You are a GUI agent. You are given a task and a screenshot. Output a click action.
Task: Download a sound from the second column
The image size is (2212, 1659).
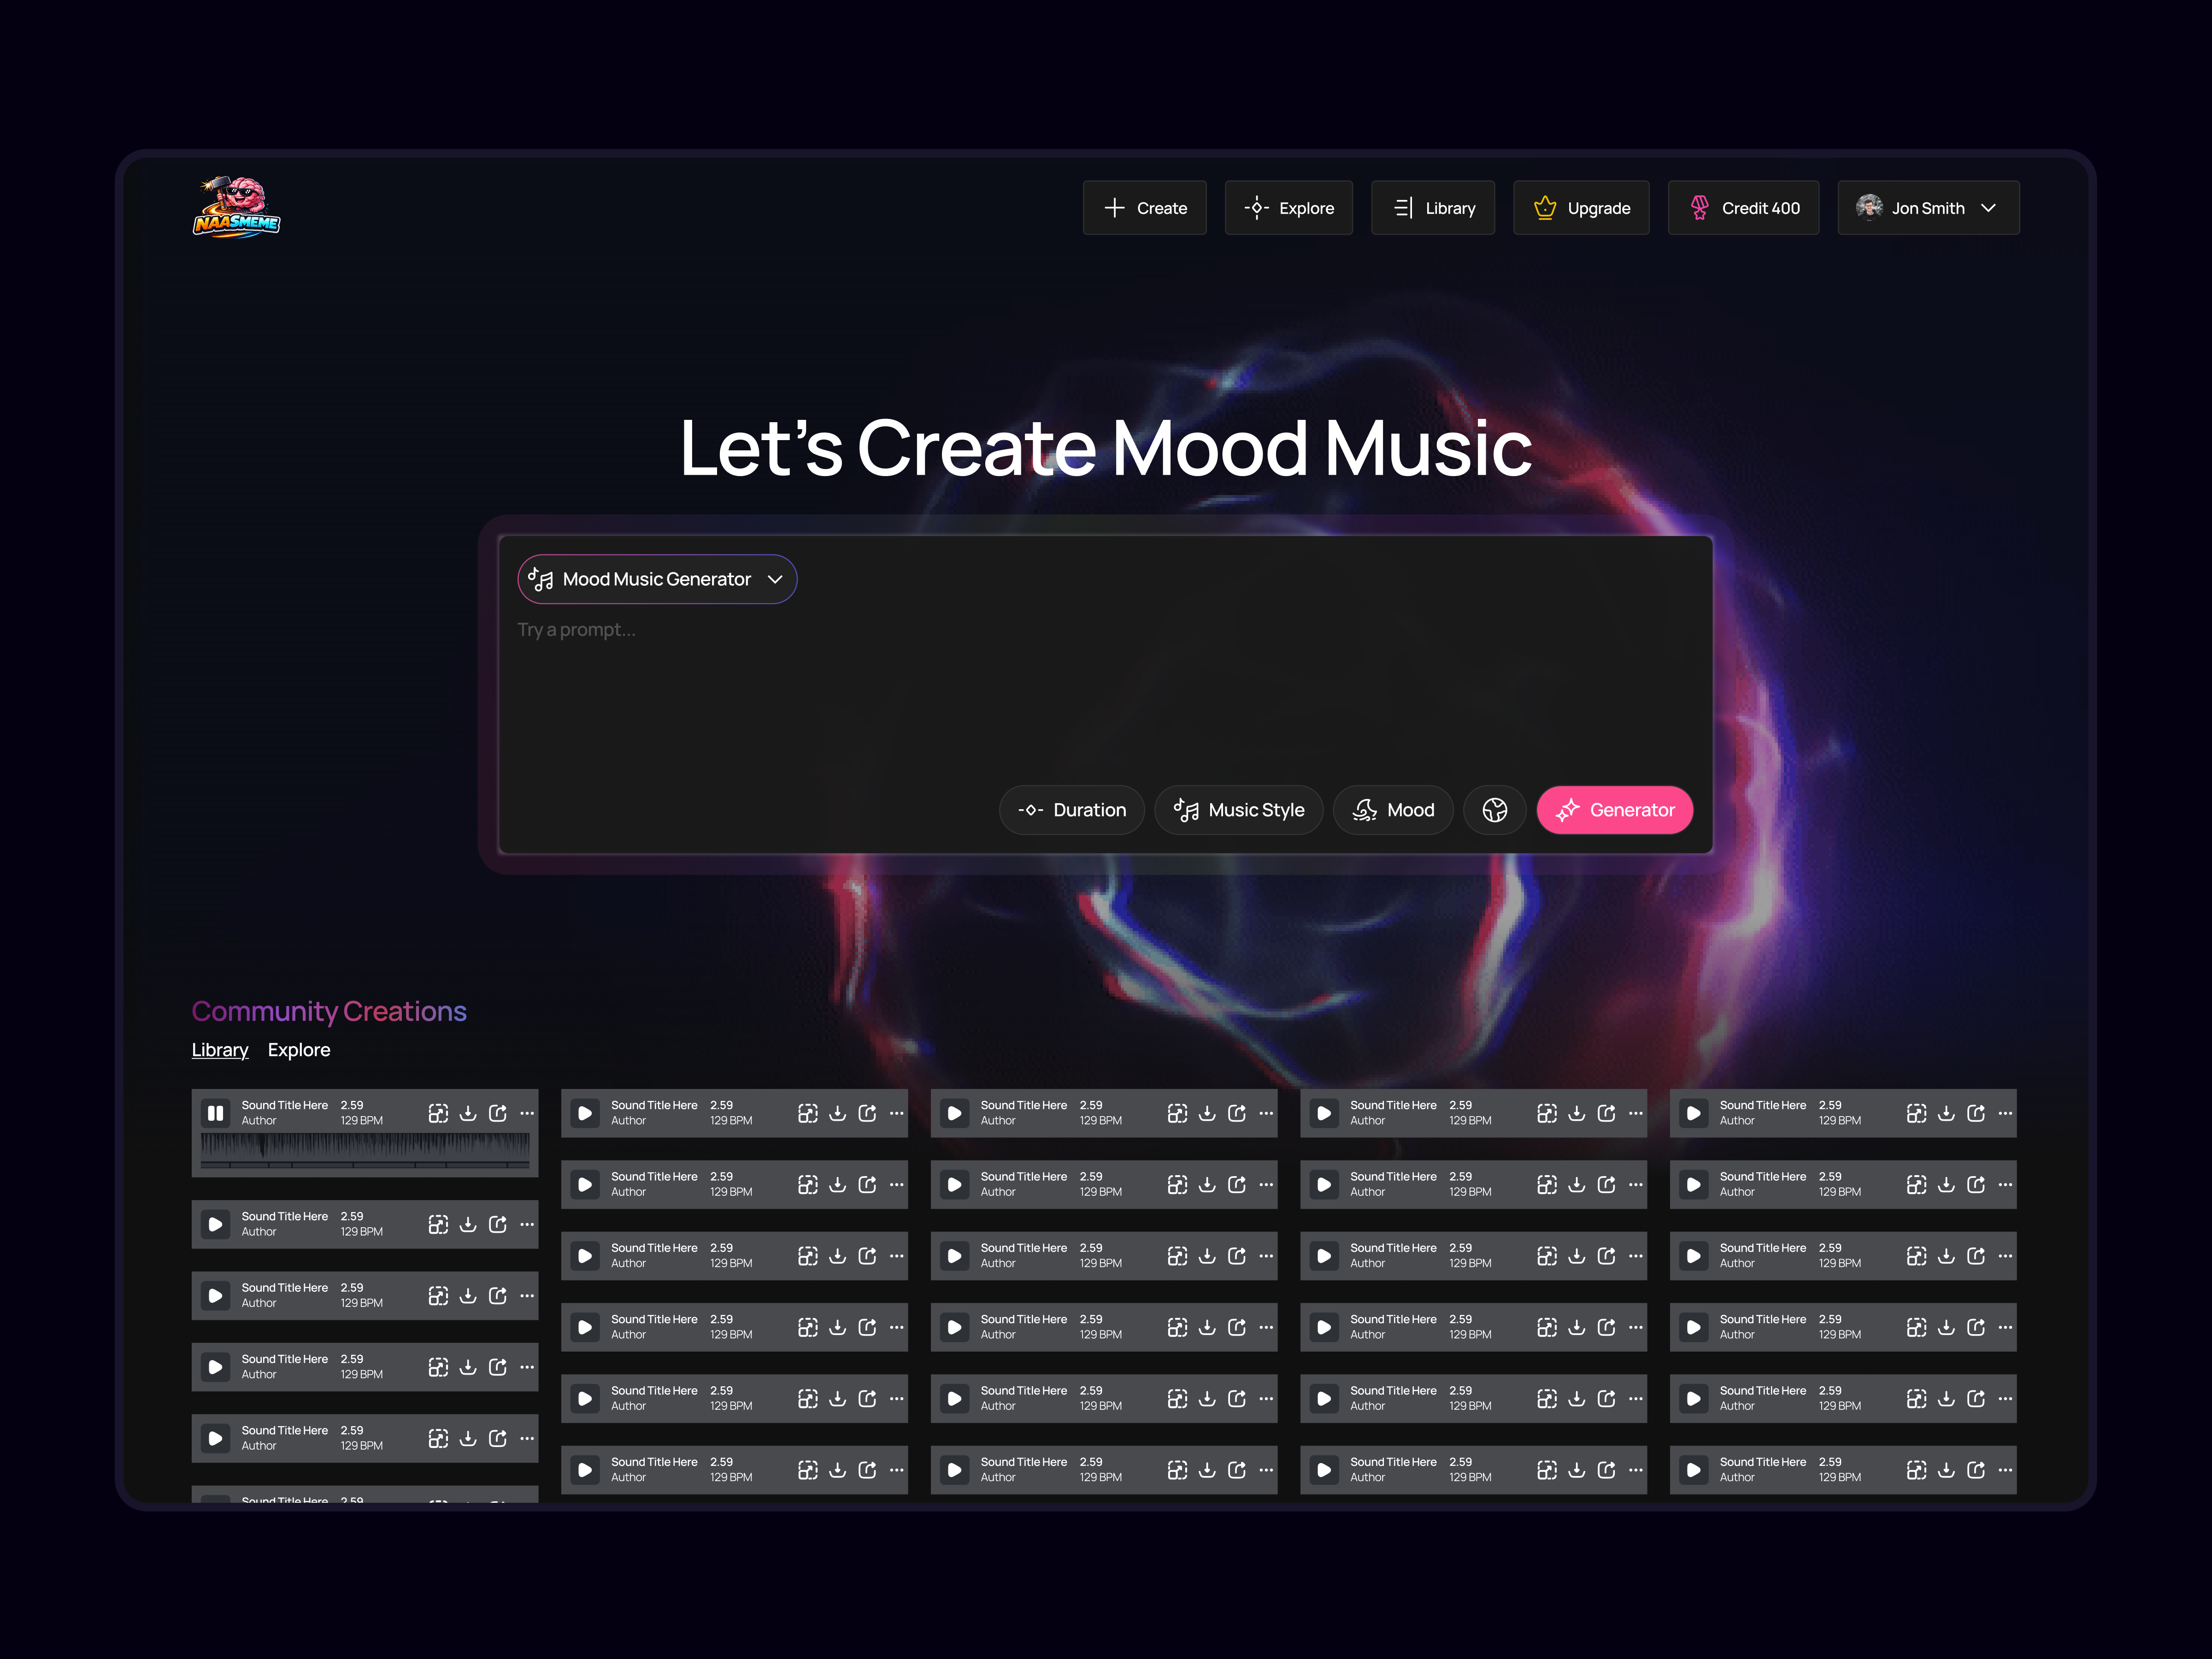[838, 1113]
